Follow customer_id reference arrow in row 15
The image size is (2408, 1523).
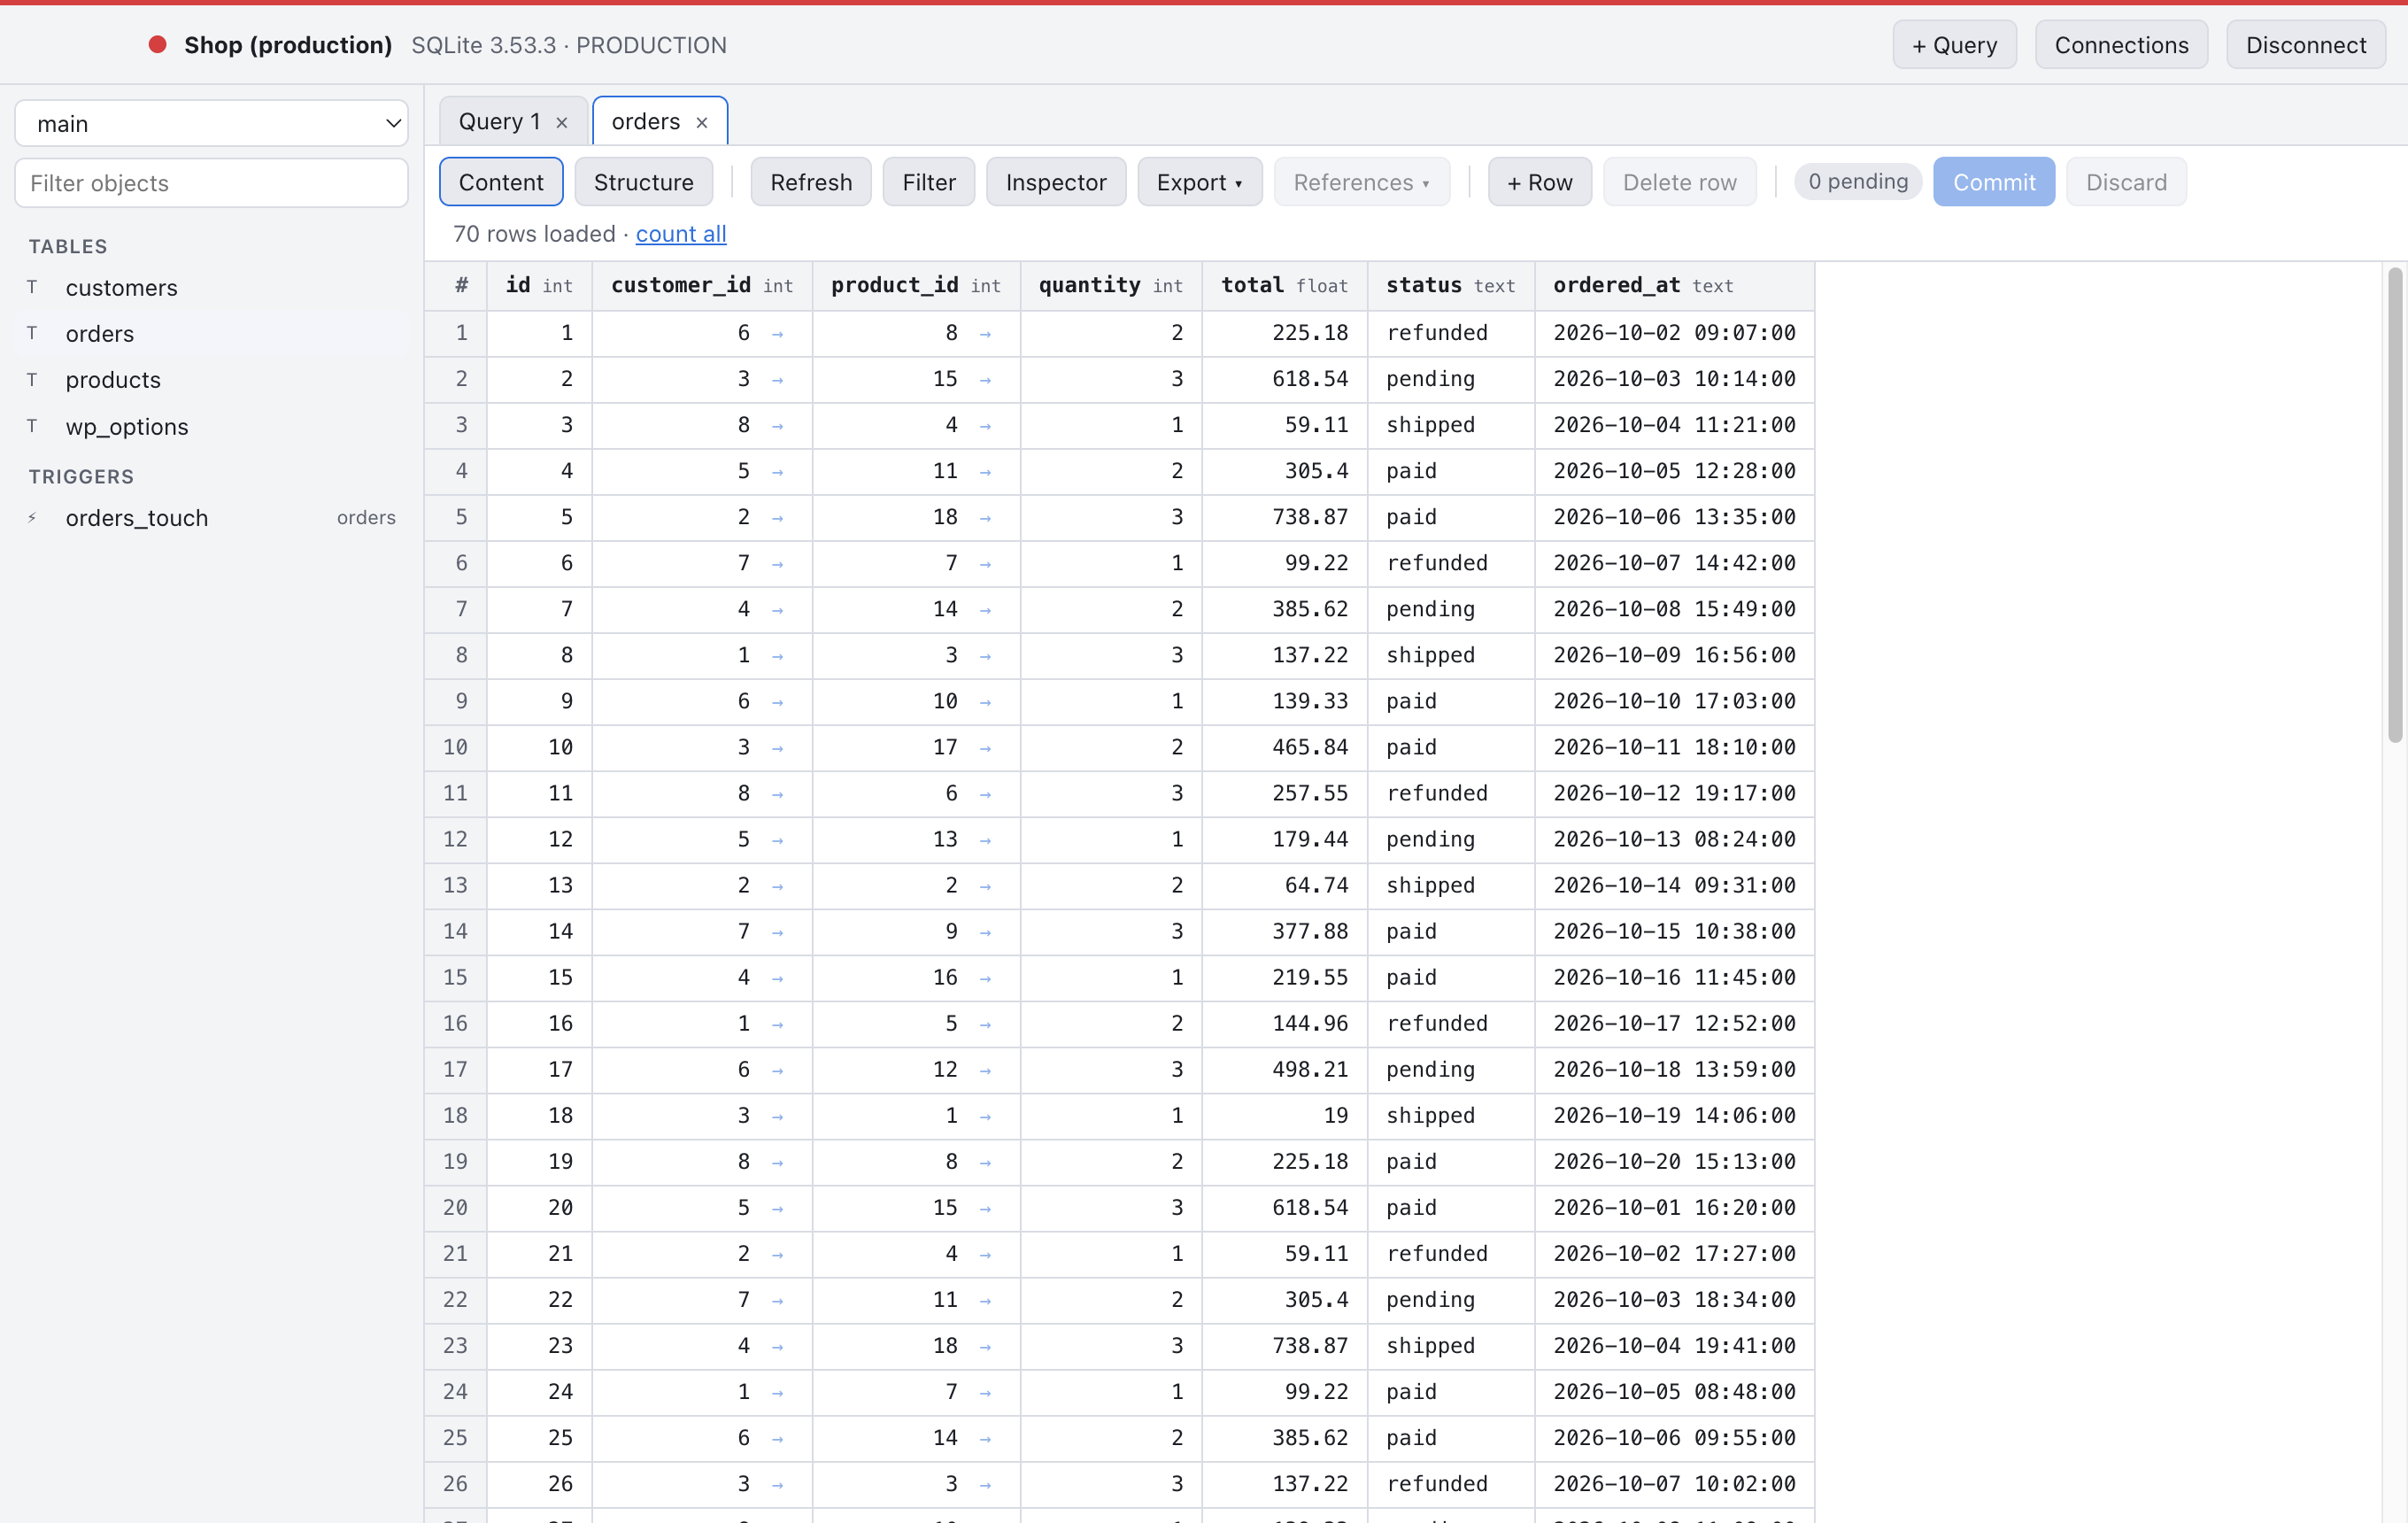778,978
